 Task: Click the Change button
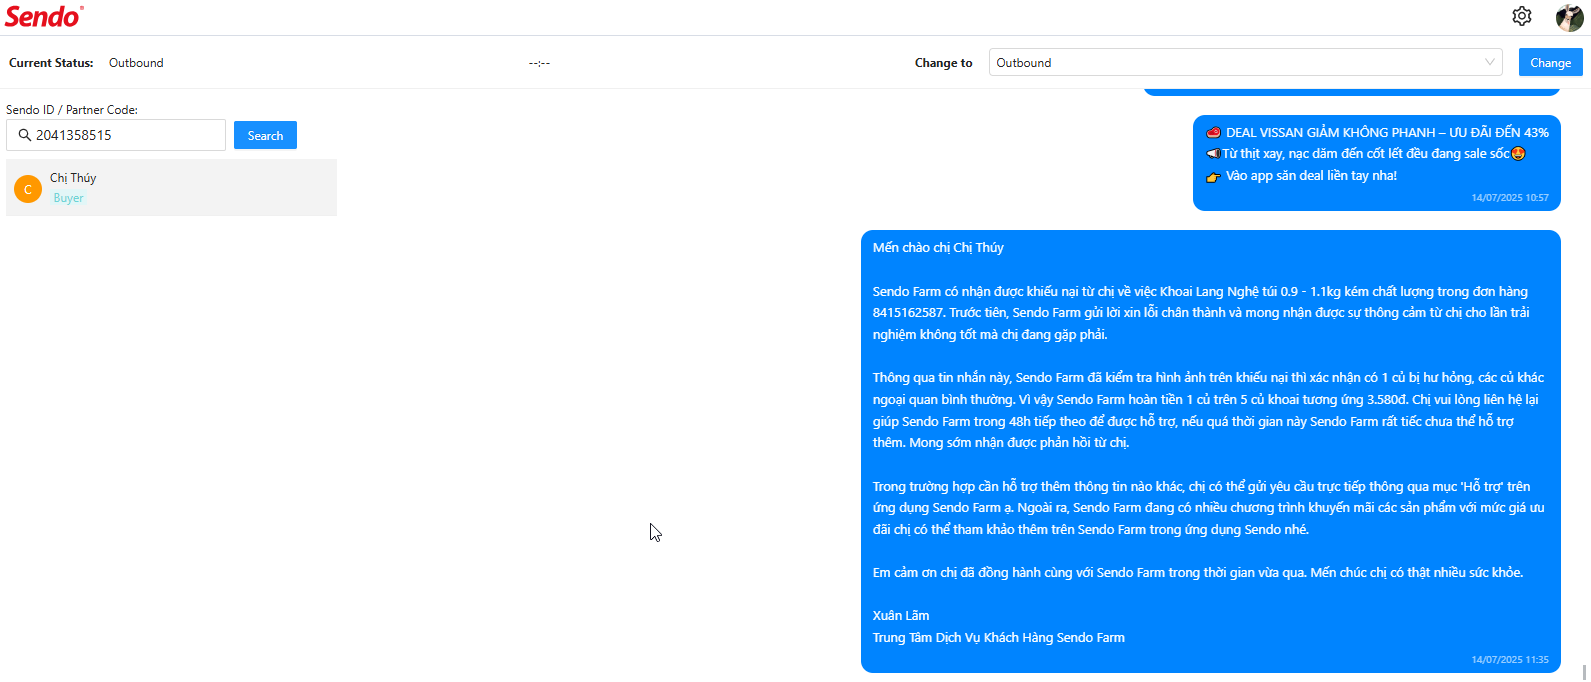coord(1550,62)
